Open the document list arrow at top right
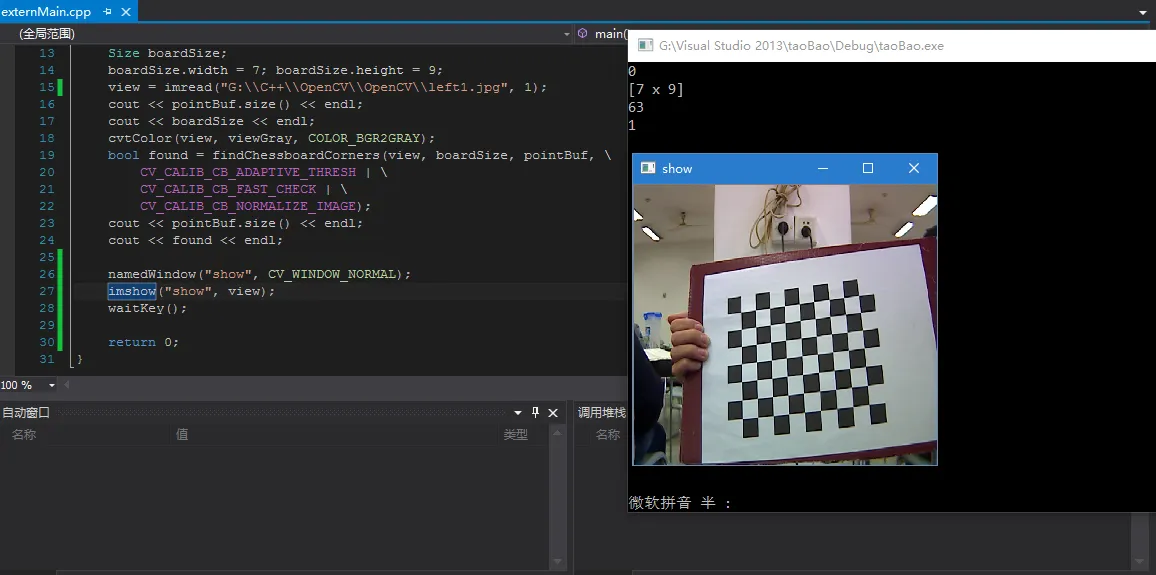 click(1143, 12)
